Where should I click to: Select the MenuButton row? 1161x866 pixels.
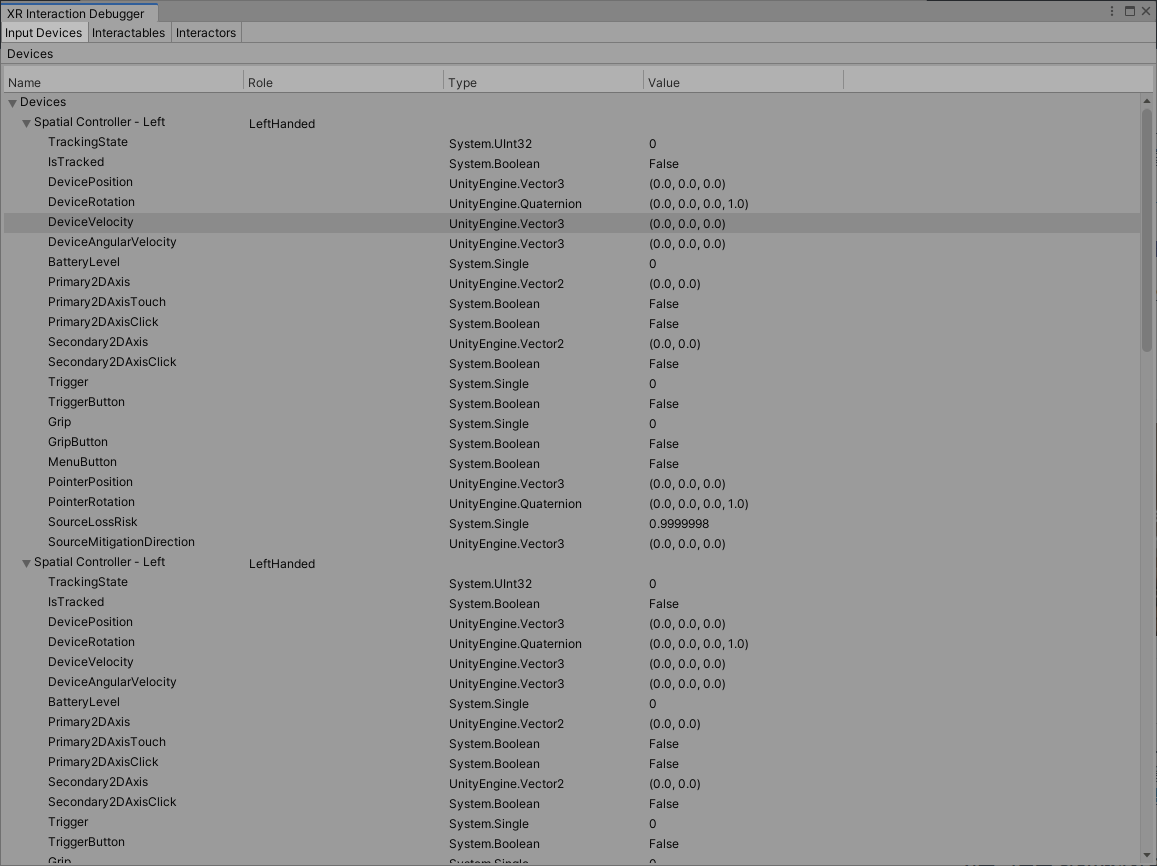click(x=572, y=463)
